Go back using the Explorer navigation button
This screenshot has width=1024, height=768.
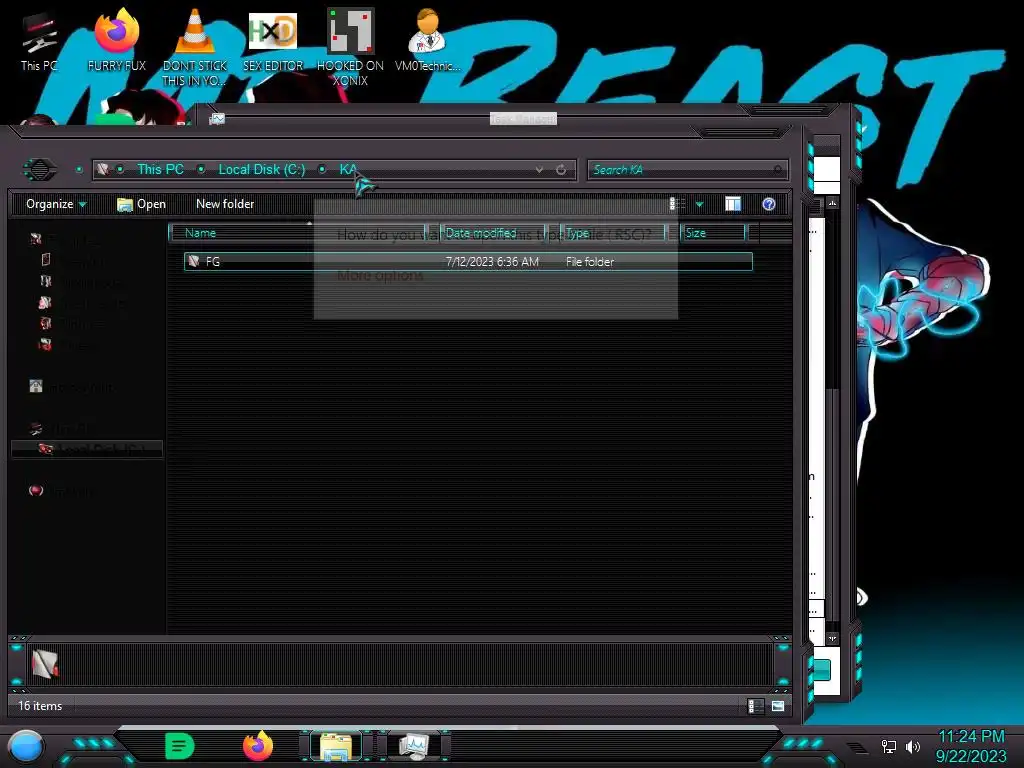click(40, 170)
